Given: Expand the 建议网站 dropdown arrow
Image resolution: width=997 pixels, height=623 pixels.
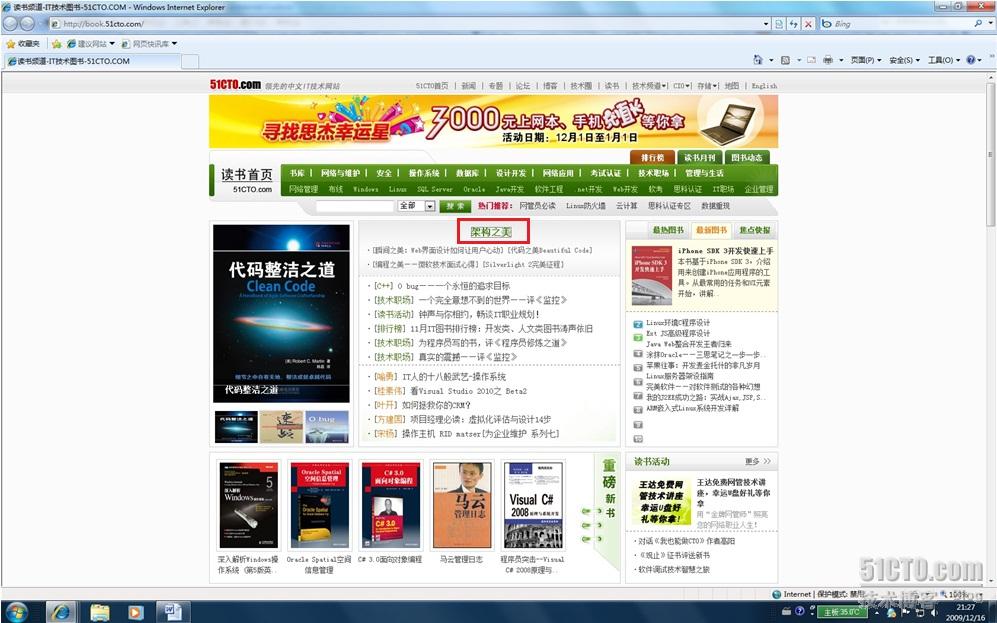Looking at the screenshot, I should click(x=112, y=44).
